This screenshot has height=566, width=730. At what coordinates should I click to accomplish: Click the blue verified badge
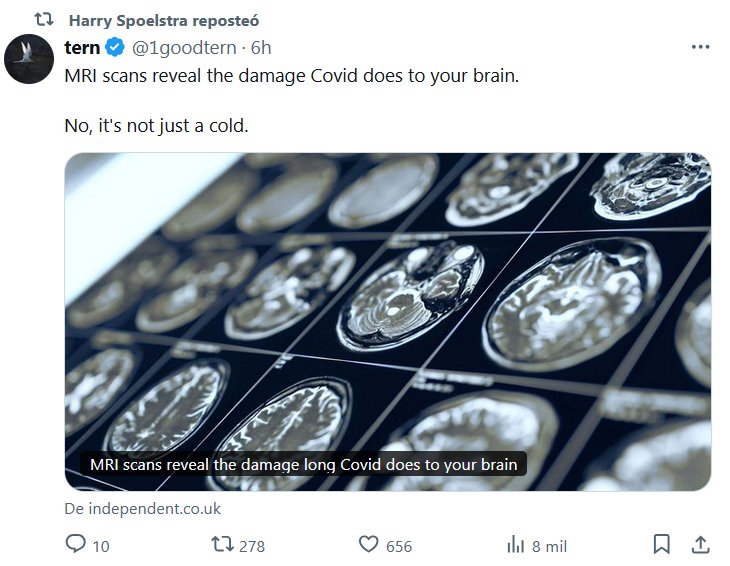115,48
